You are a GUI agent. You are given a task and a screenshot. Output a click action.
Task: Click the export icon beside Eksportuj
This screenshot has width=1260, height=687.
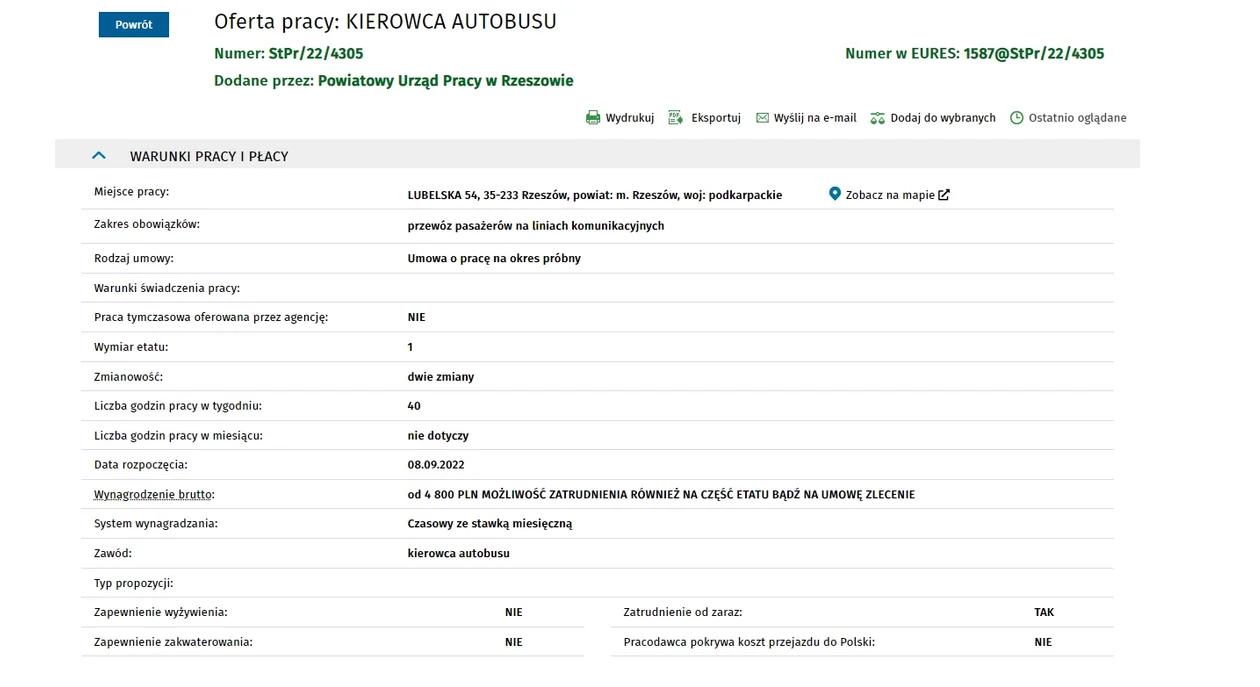(x=676, y=118)
